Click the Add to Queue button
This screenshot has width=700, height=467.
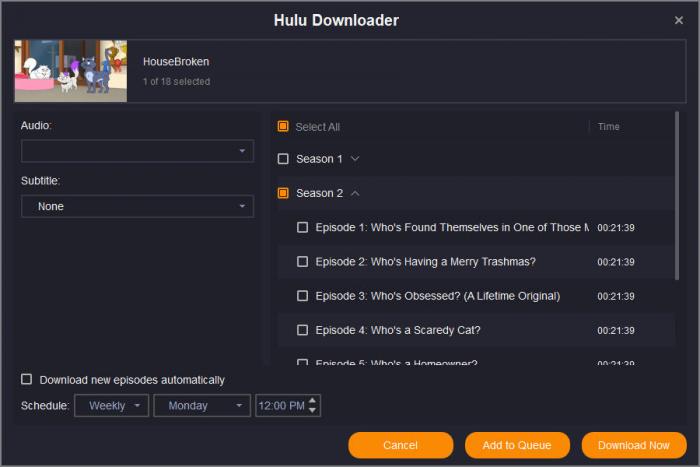(x=517, y=445)
